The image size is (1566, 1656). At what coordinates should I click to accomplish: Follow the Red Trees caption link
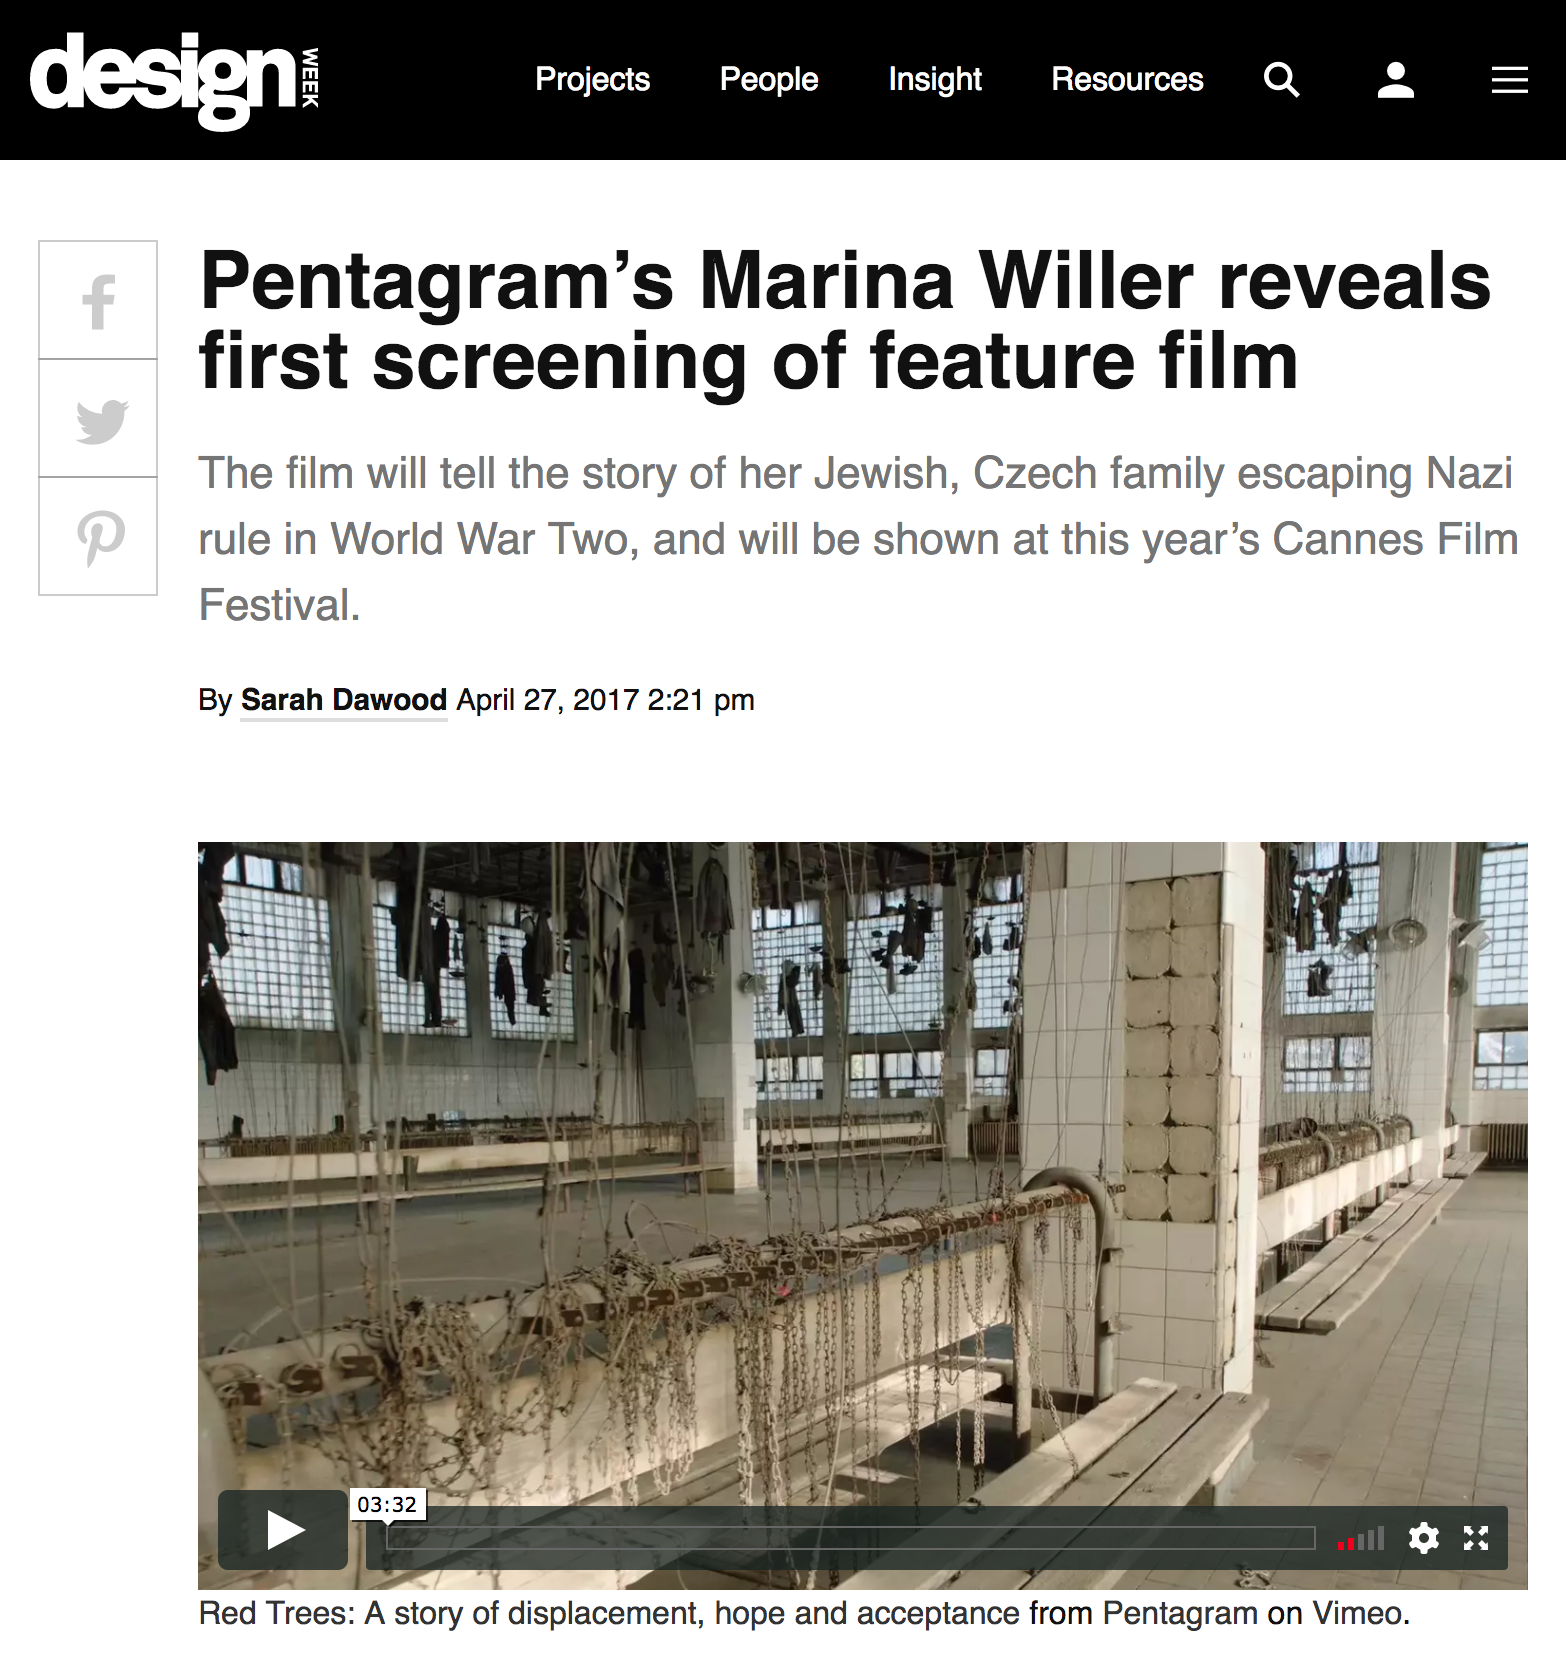(x=609, y=1614)
